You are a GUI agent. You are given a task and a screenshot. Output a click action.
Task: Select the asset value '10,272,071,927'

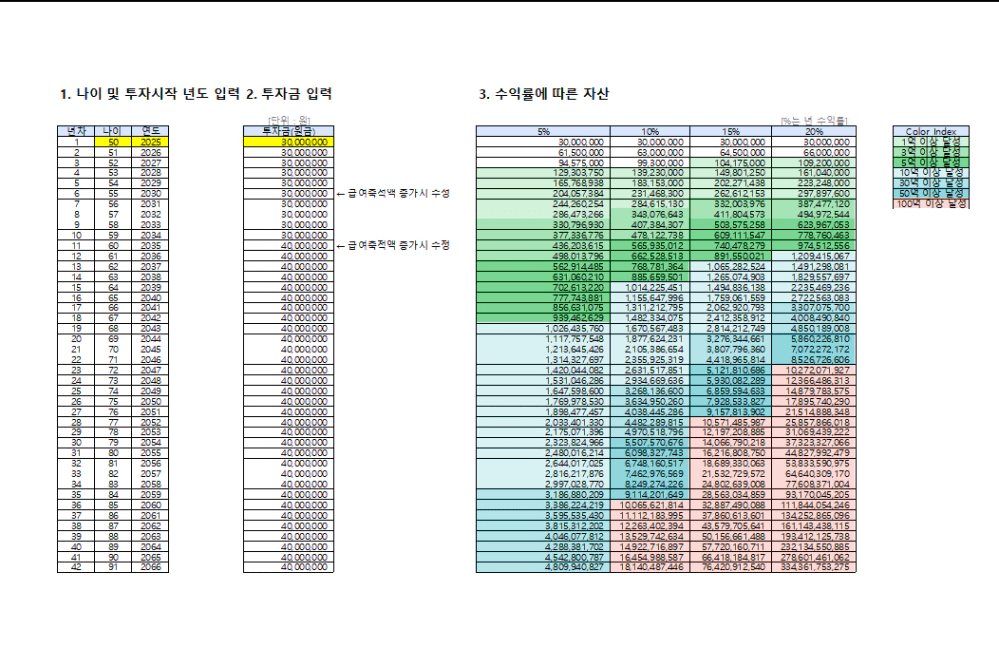pyautogui.click(x=814, y=370)
